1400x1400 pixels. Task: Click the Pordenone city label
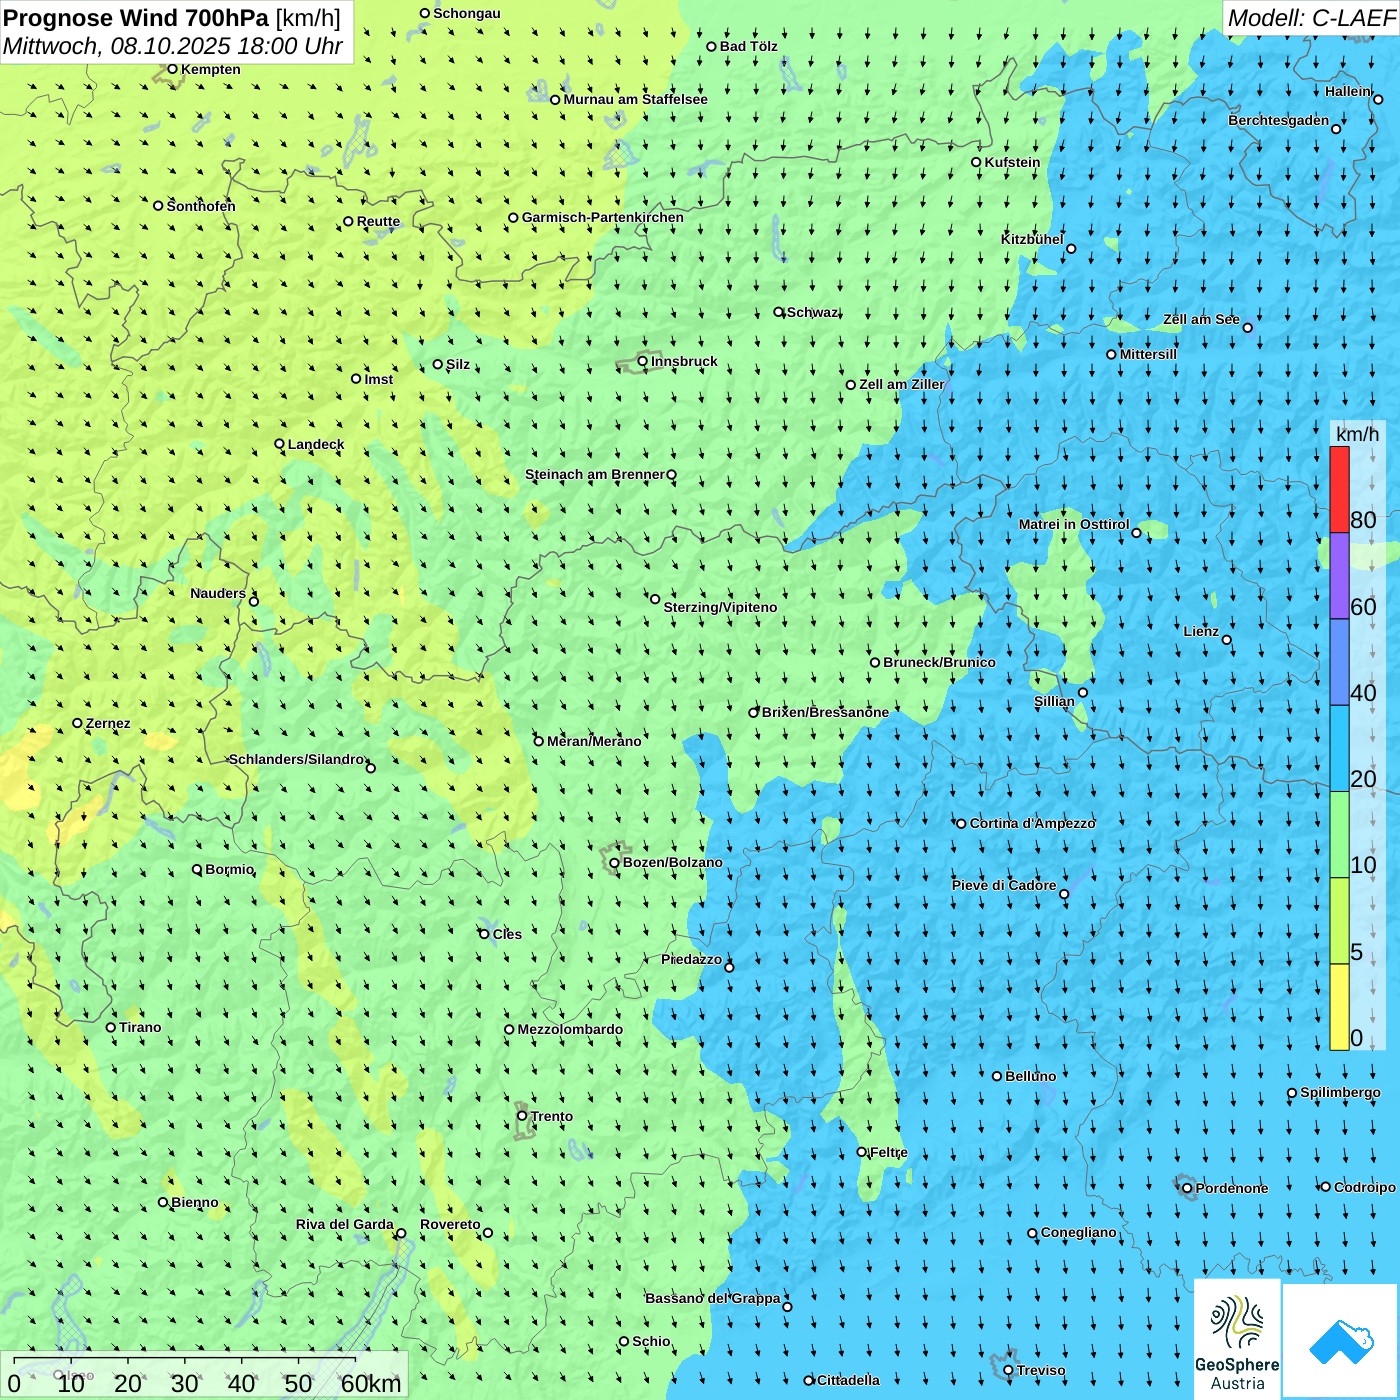pos(1232,1188)
